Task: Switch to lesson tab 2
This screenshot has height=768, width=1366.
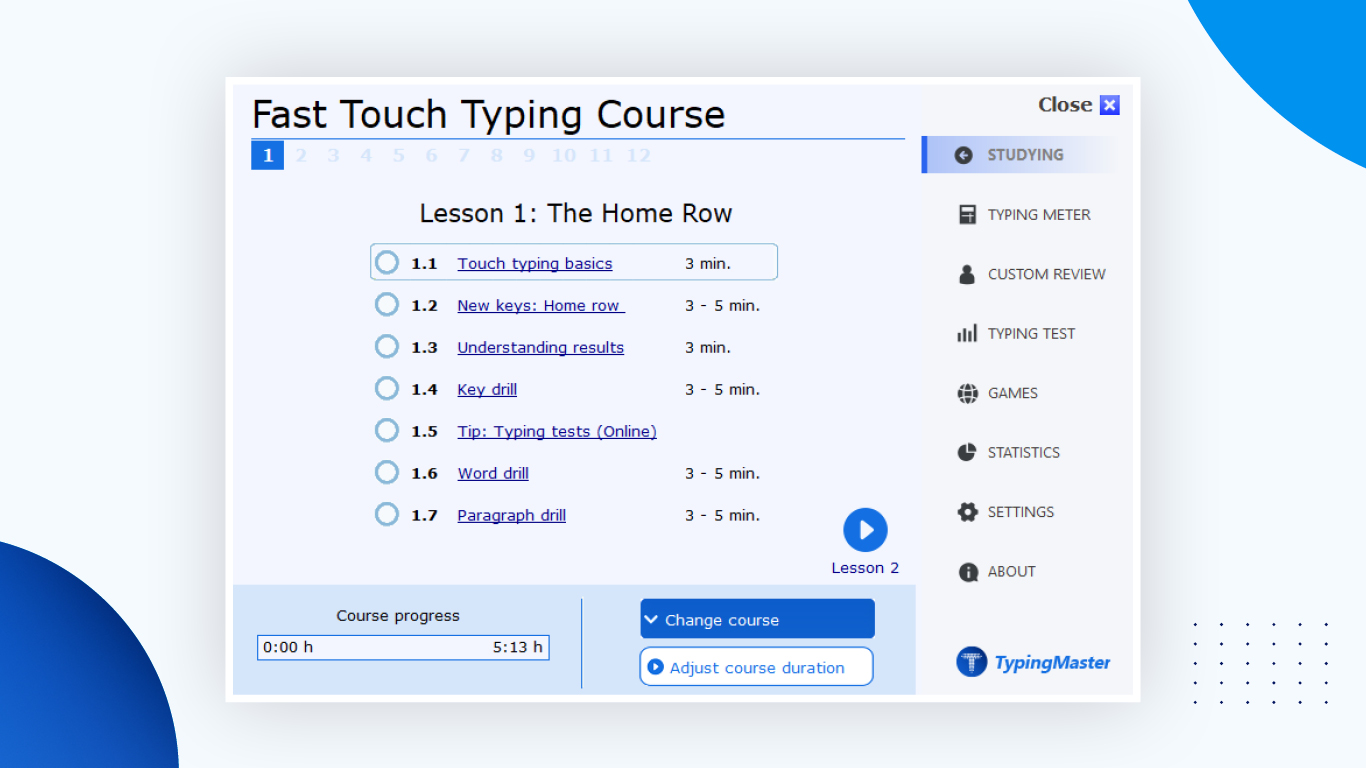Action: (300, 155)
